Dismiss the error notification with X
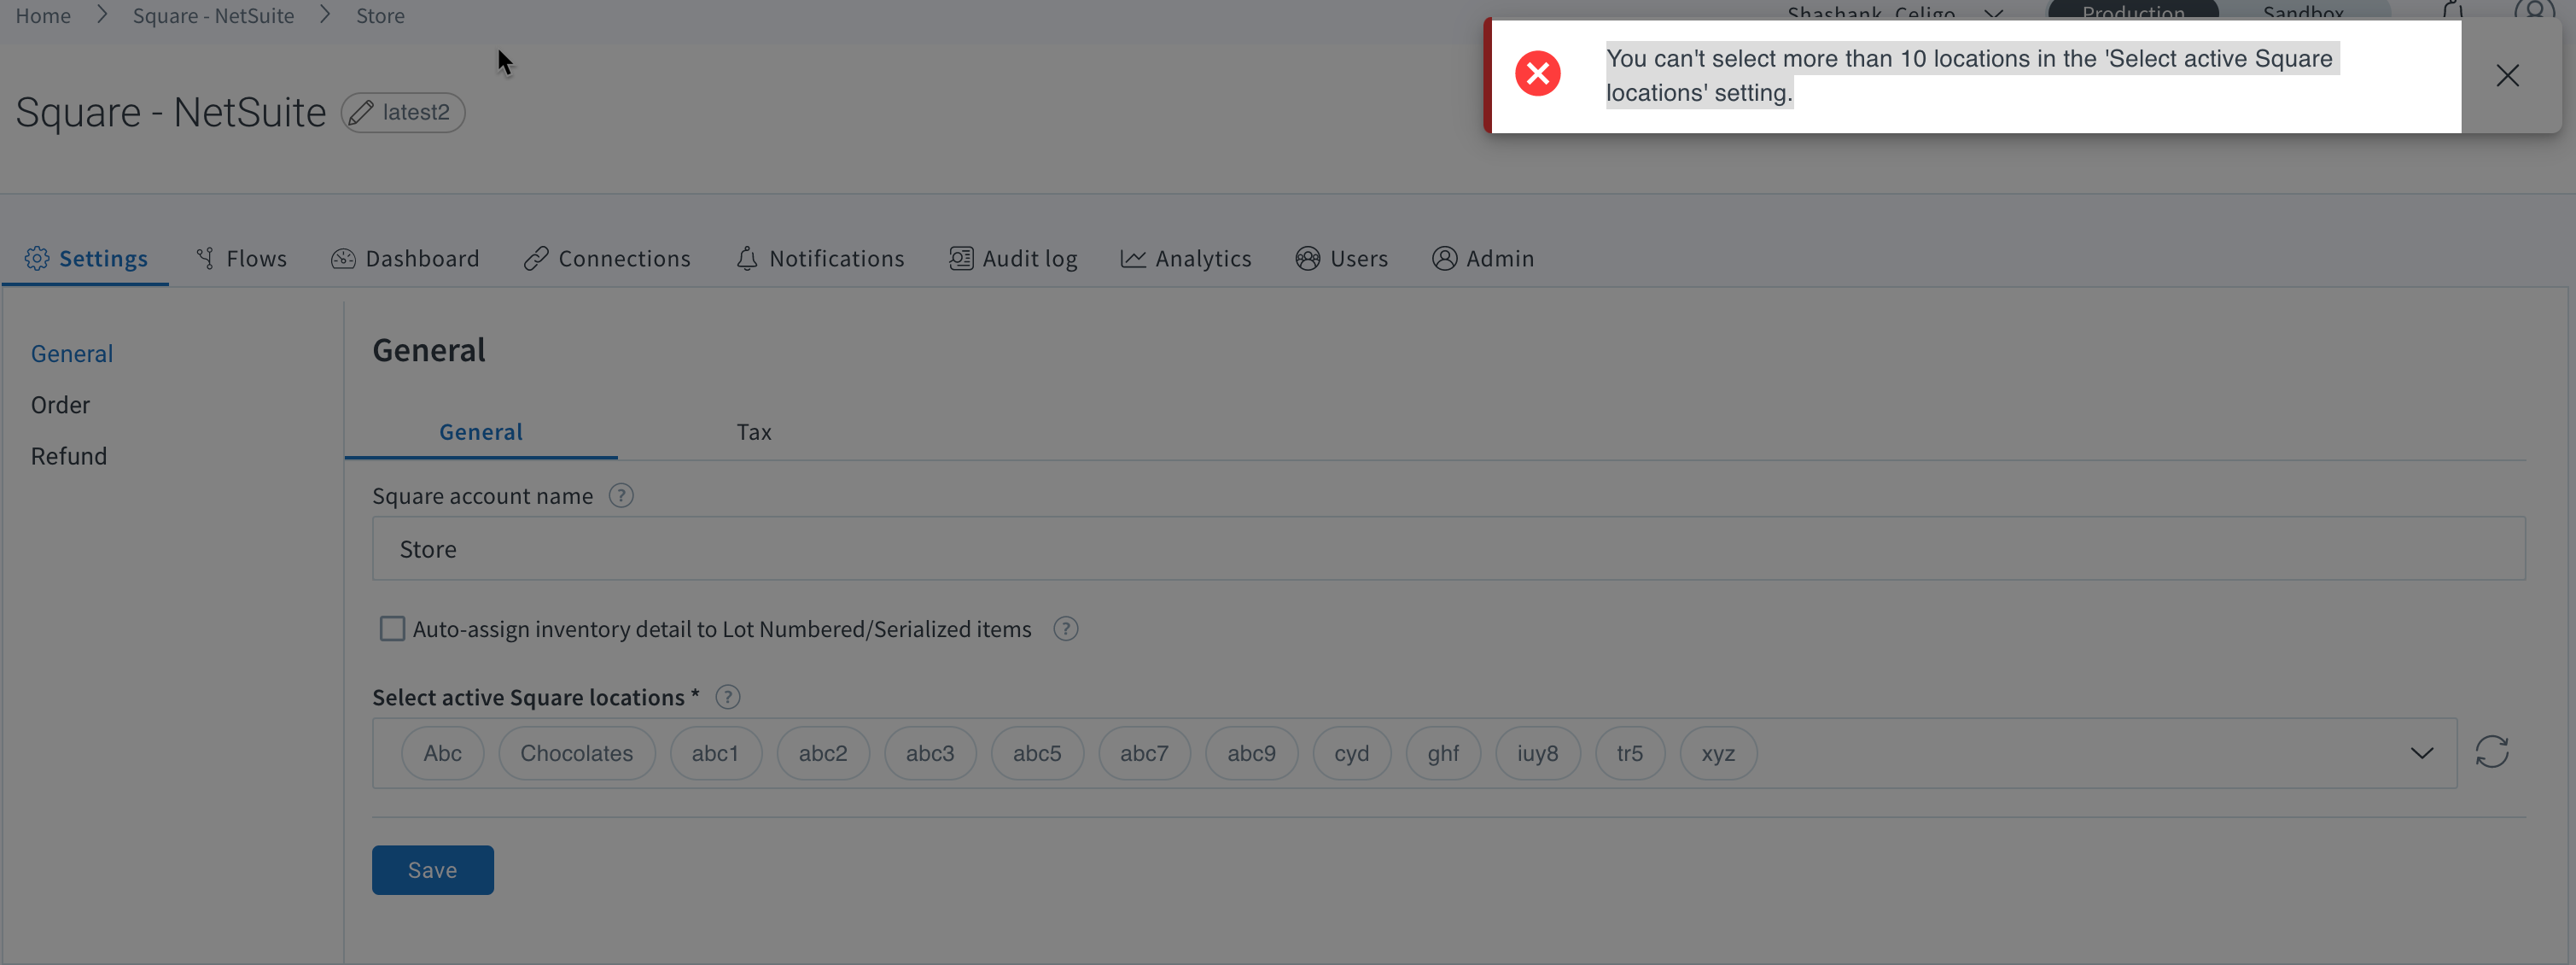Screen dimensions: 2576x965 coord(2507,75)
